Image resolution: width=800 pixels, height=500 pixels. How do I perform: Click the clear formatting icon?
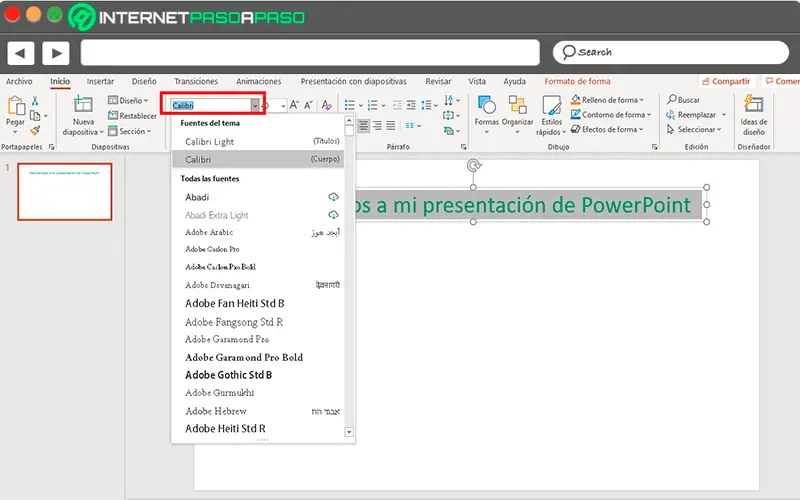(326, 105)
